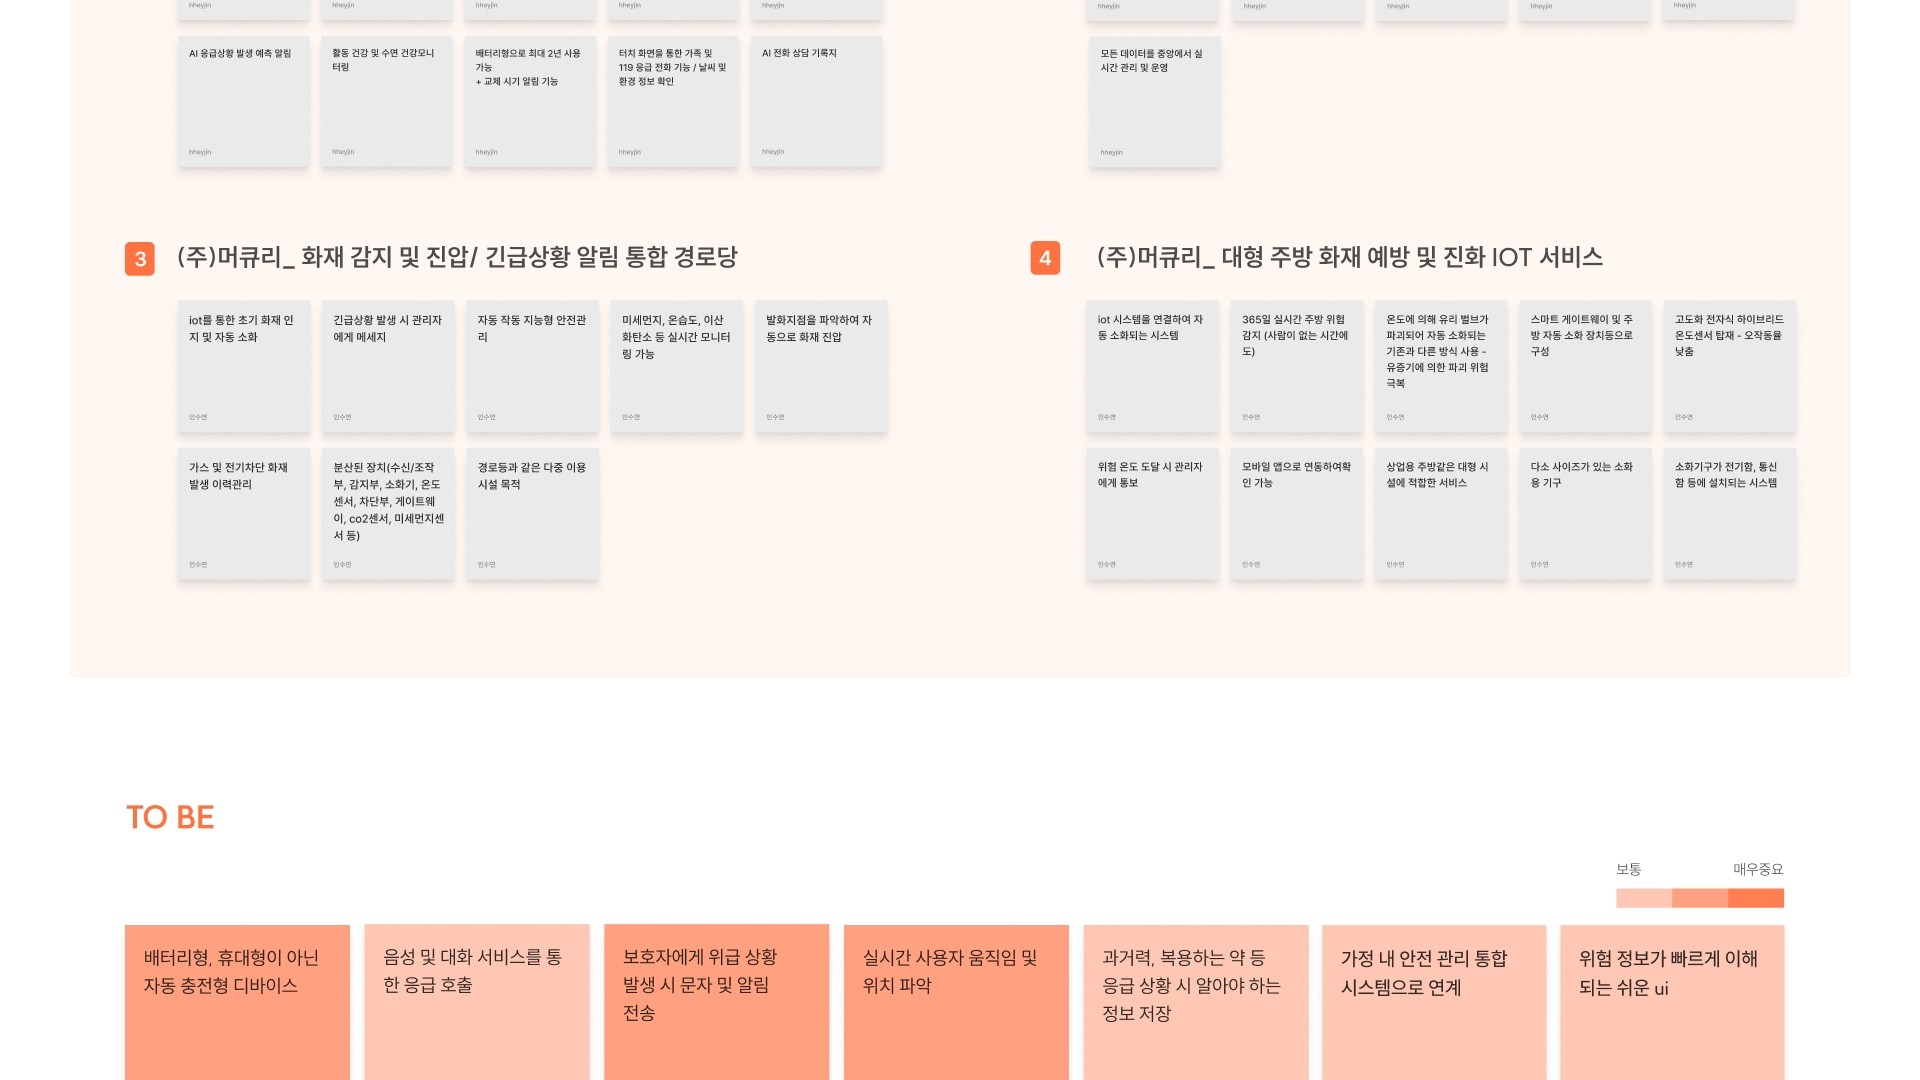Select the 'AI 전화 상담 기록지' sticky note

[x=816, y=101]
